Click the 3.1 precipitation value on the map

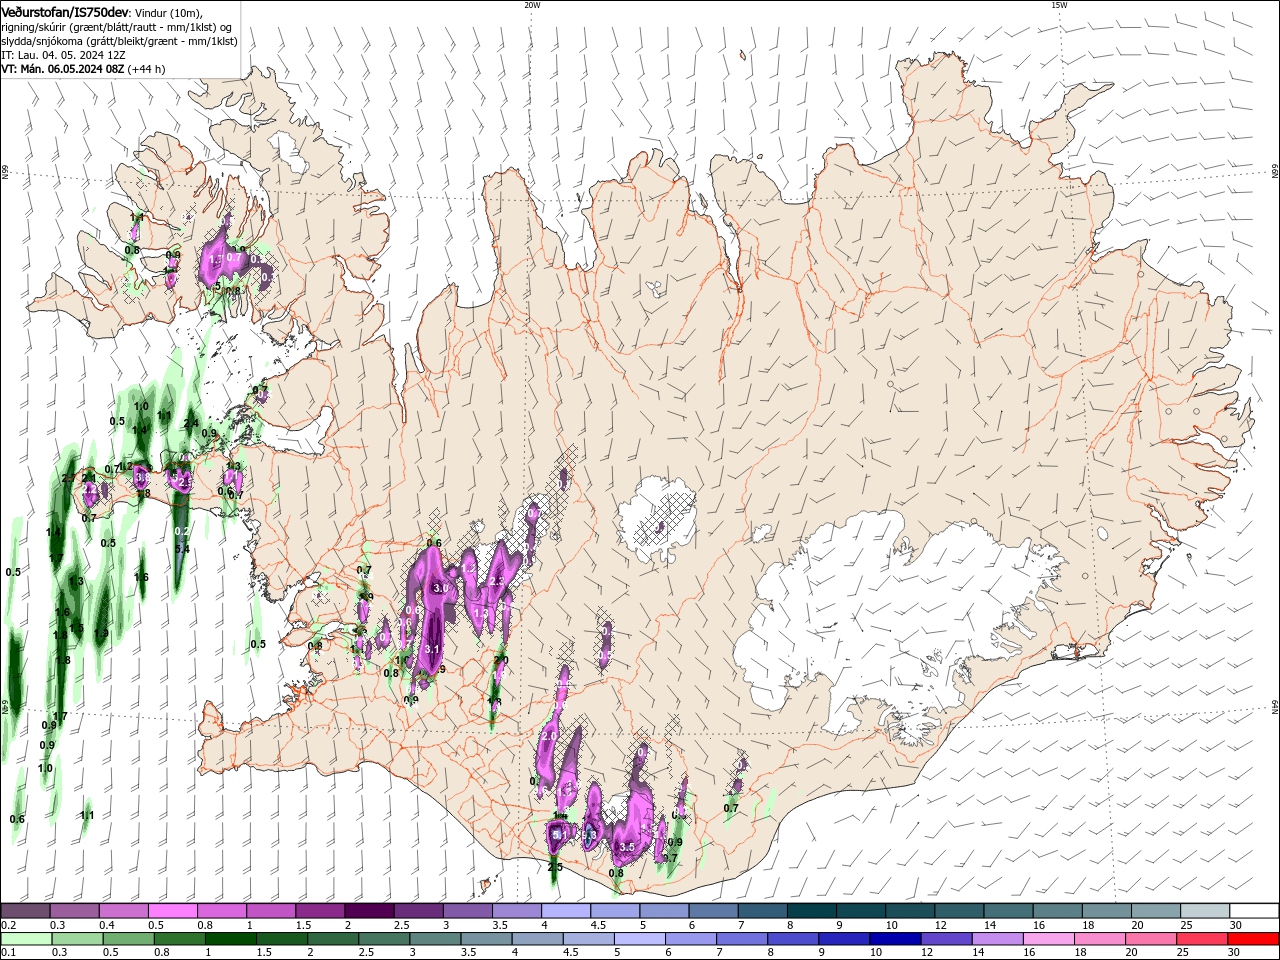(x=433, y=649)
